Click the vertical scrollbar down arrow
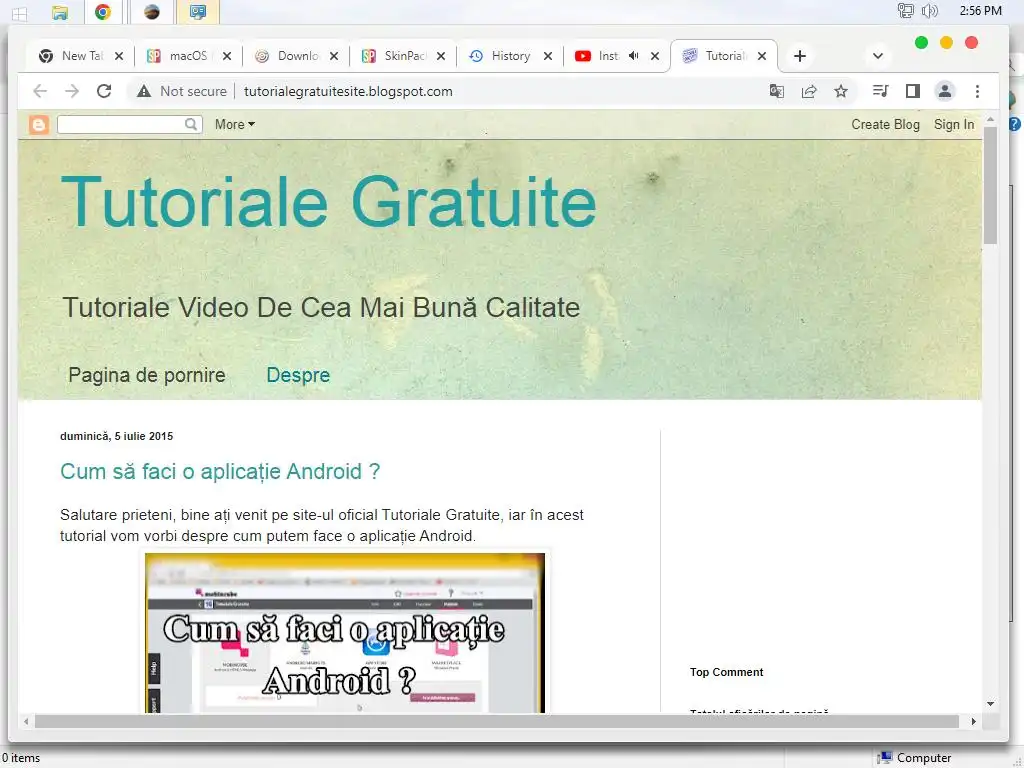 [990, 704]
